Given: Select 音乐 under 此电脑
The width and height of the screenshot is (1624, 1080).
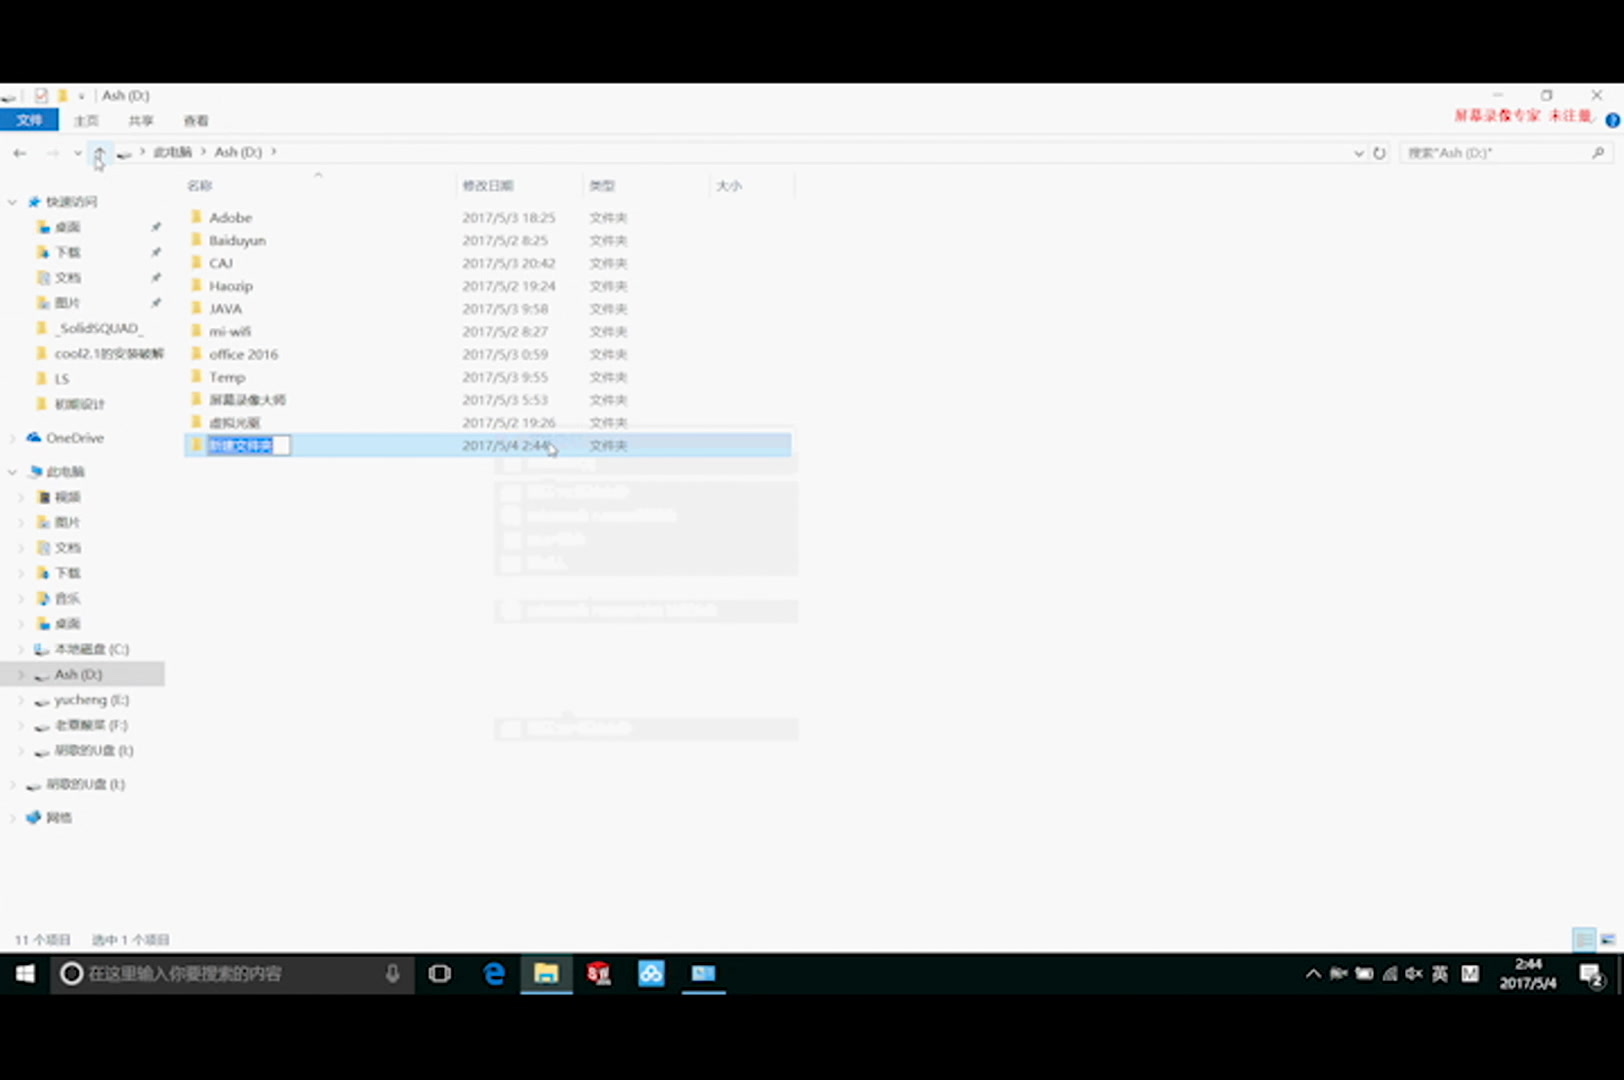Looking at the screenshot, I should point(67,598).
